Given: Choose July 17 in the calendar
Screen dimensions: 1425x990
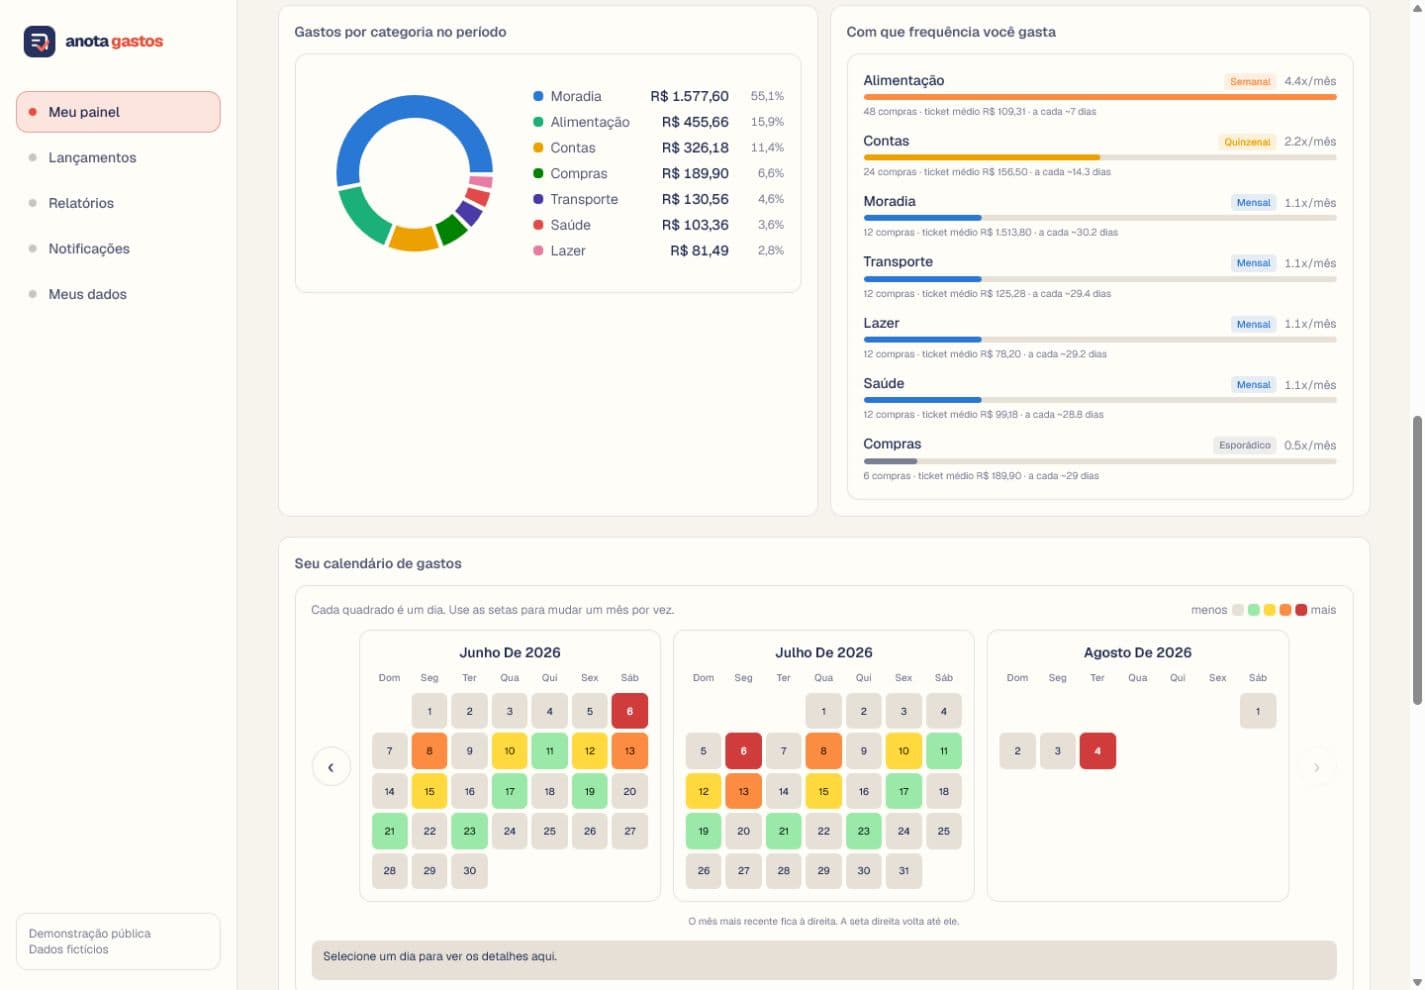Looking at the screenshot, I should 904,791.
